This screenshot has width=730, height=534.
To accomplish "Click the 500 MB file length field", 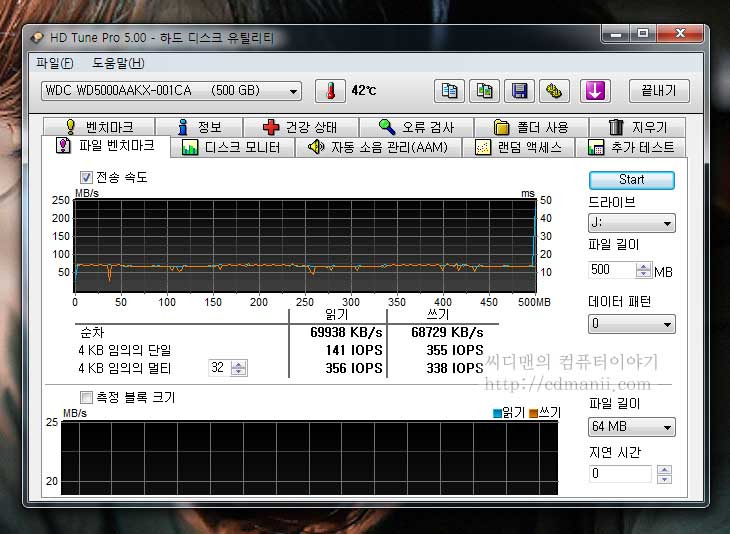I will pos(612,270).
